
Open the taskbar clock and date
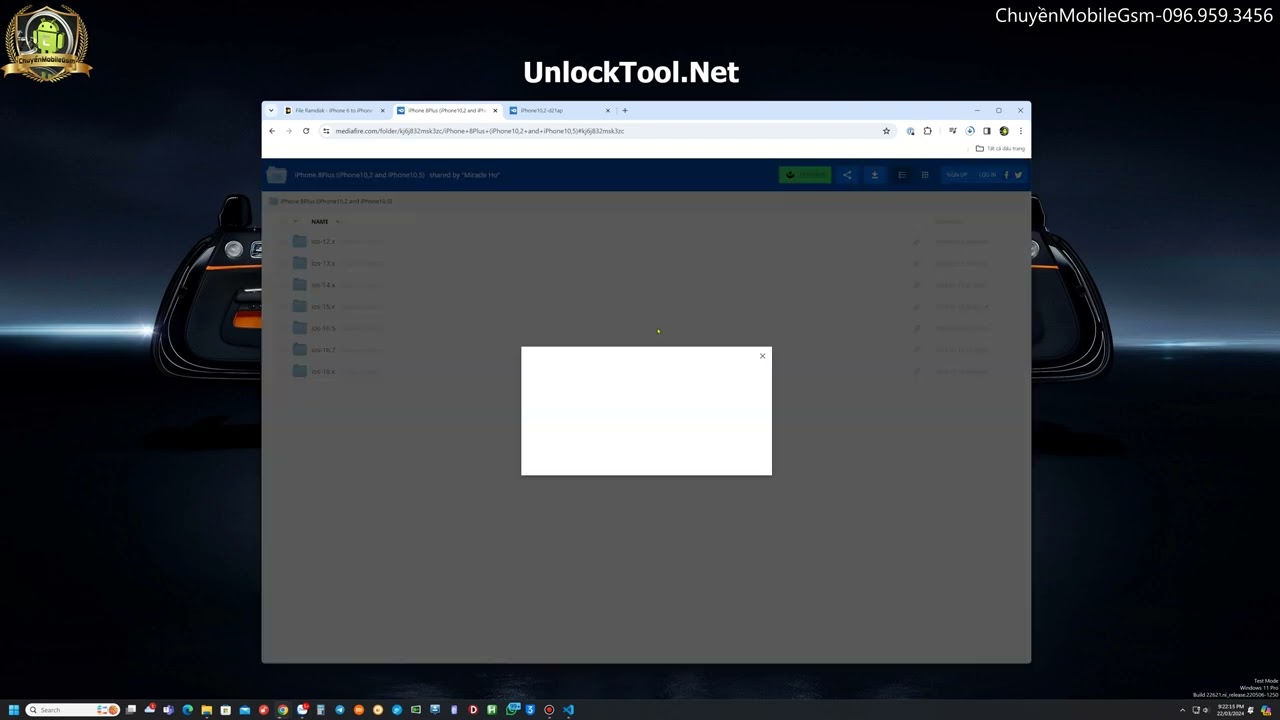[1230, 710]
